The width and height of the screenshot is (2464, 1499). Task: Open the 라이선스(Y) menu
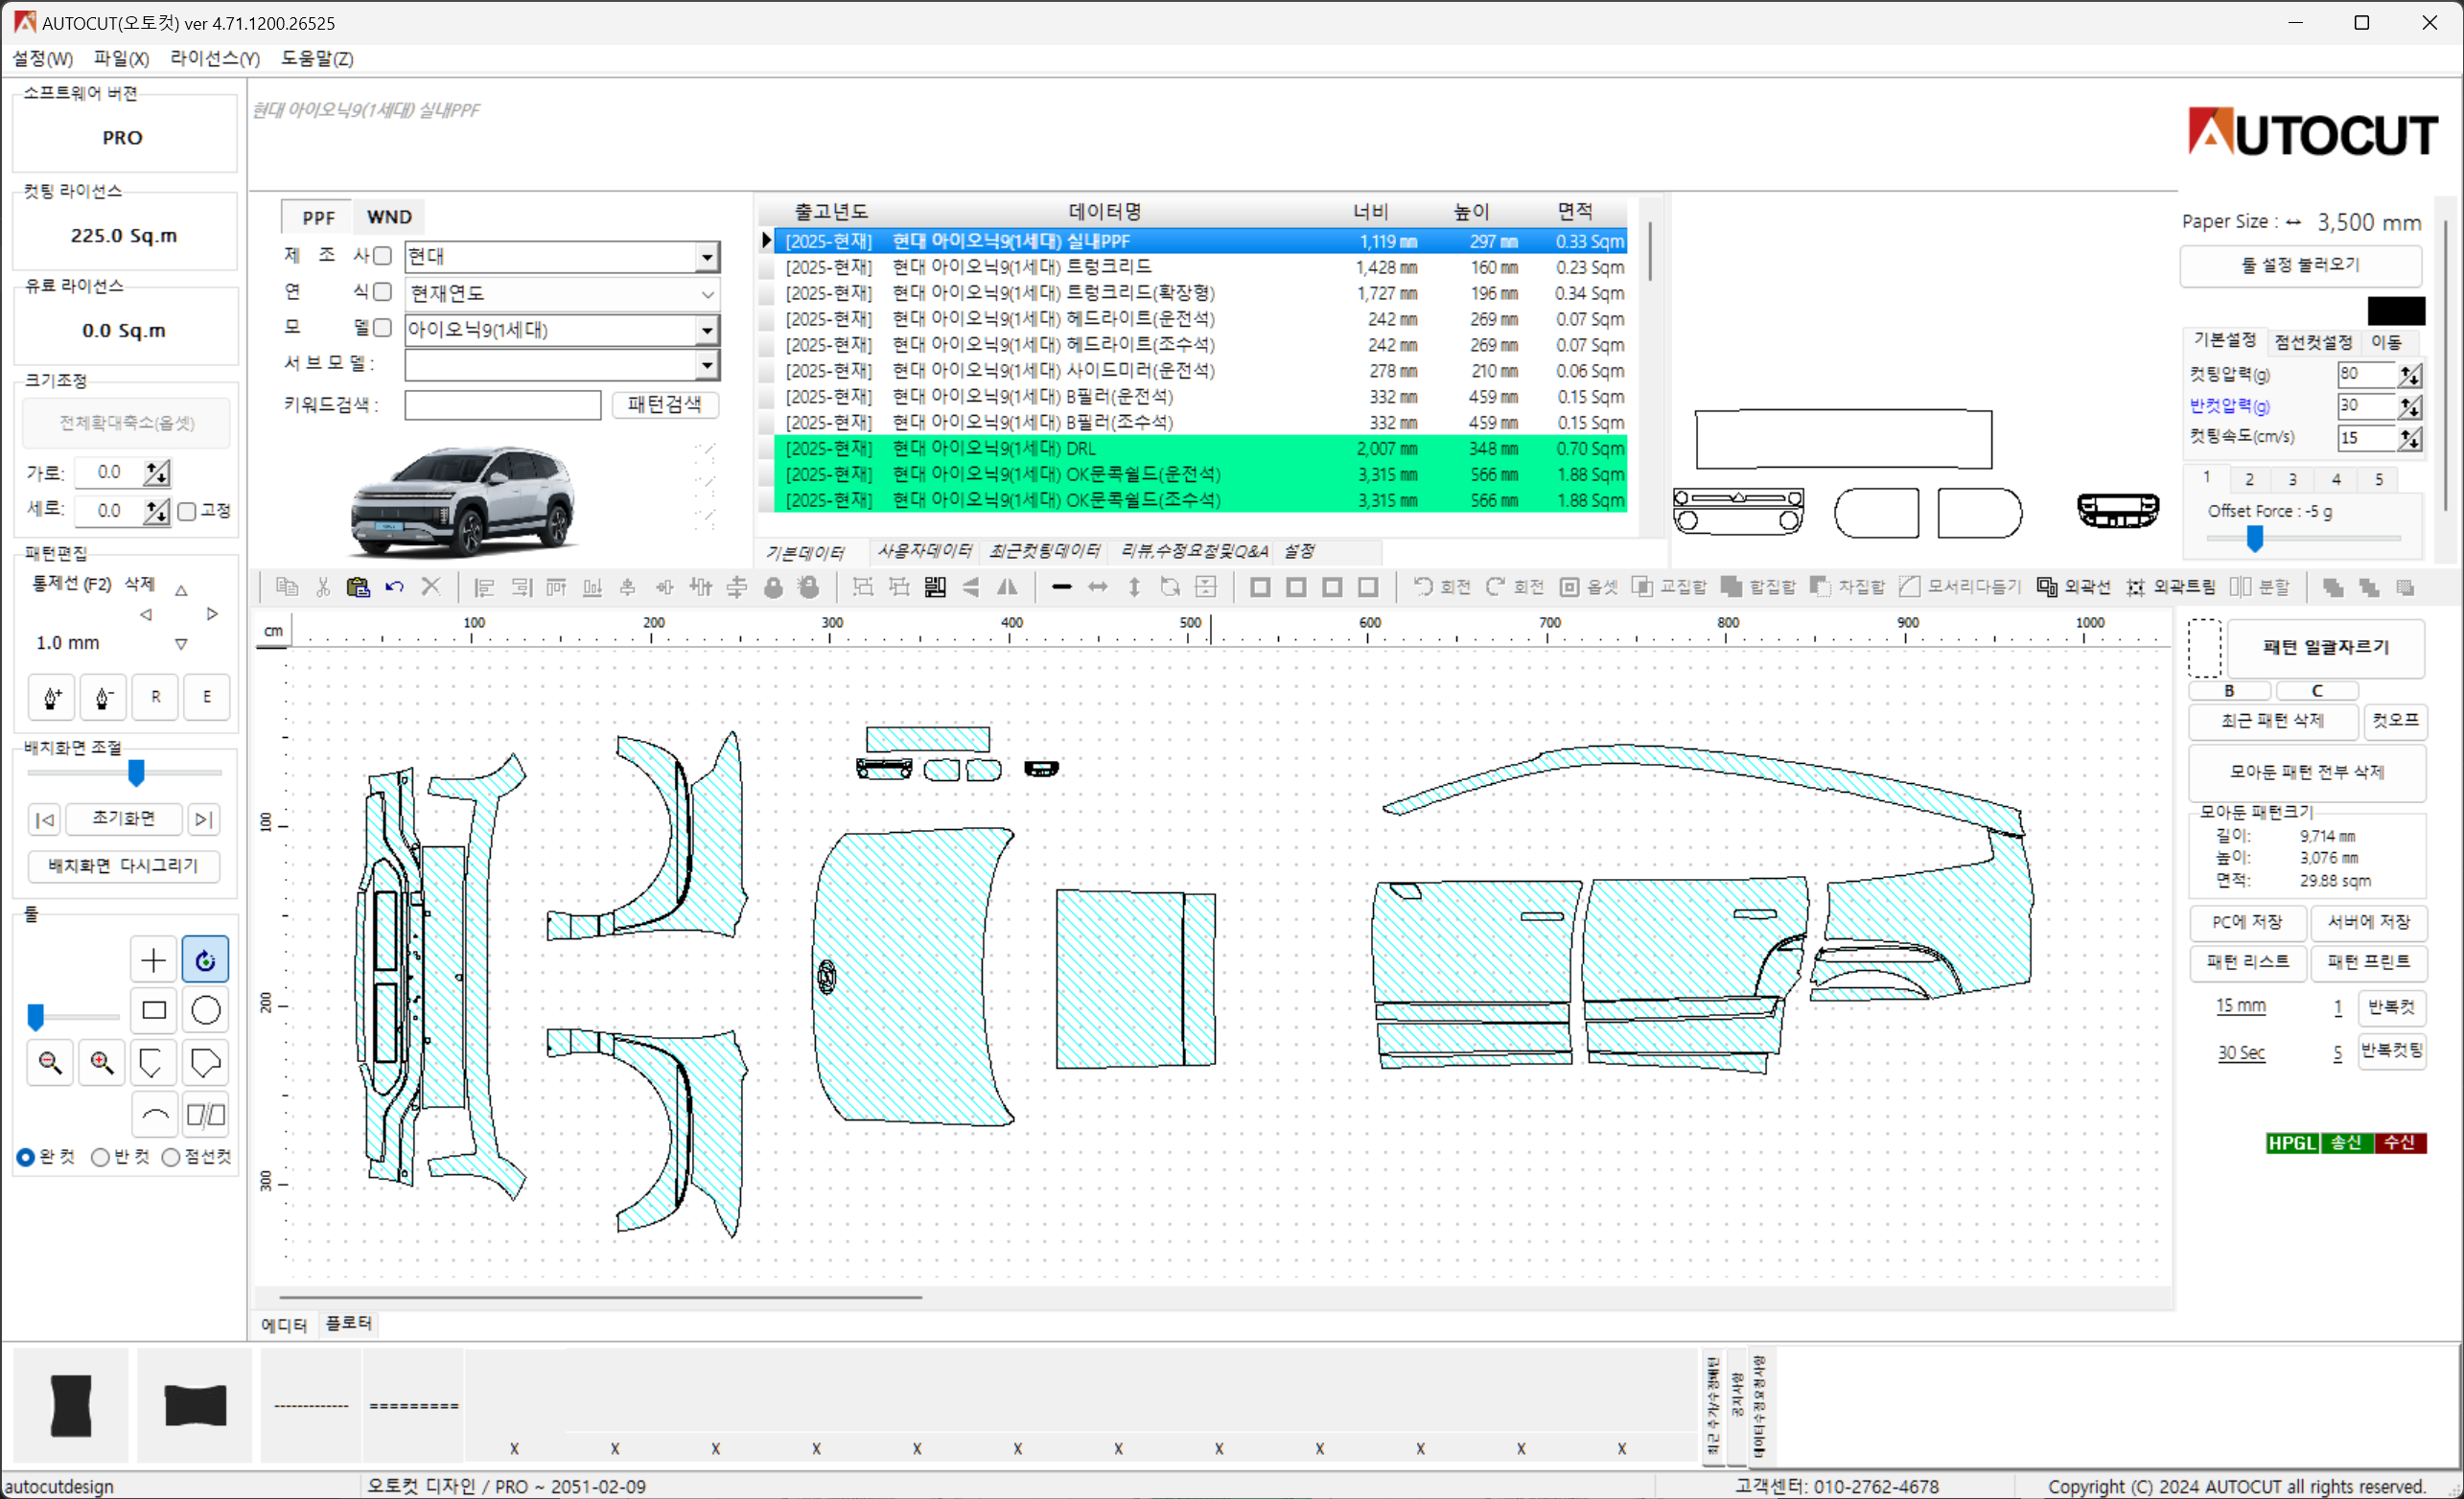214,59
